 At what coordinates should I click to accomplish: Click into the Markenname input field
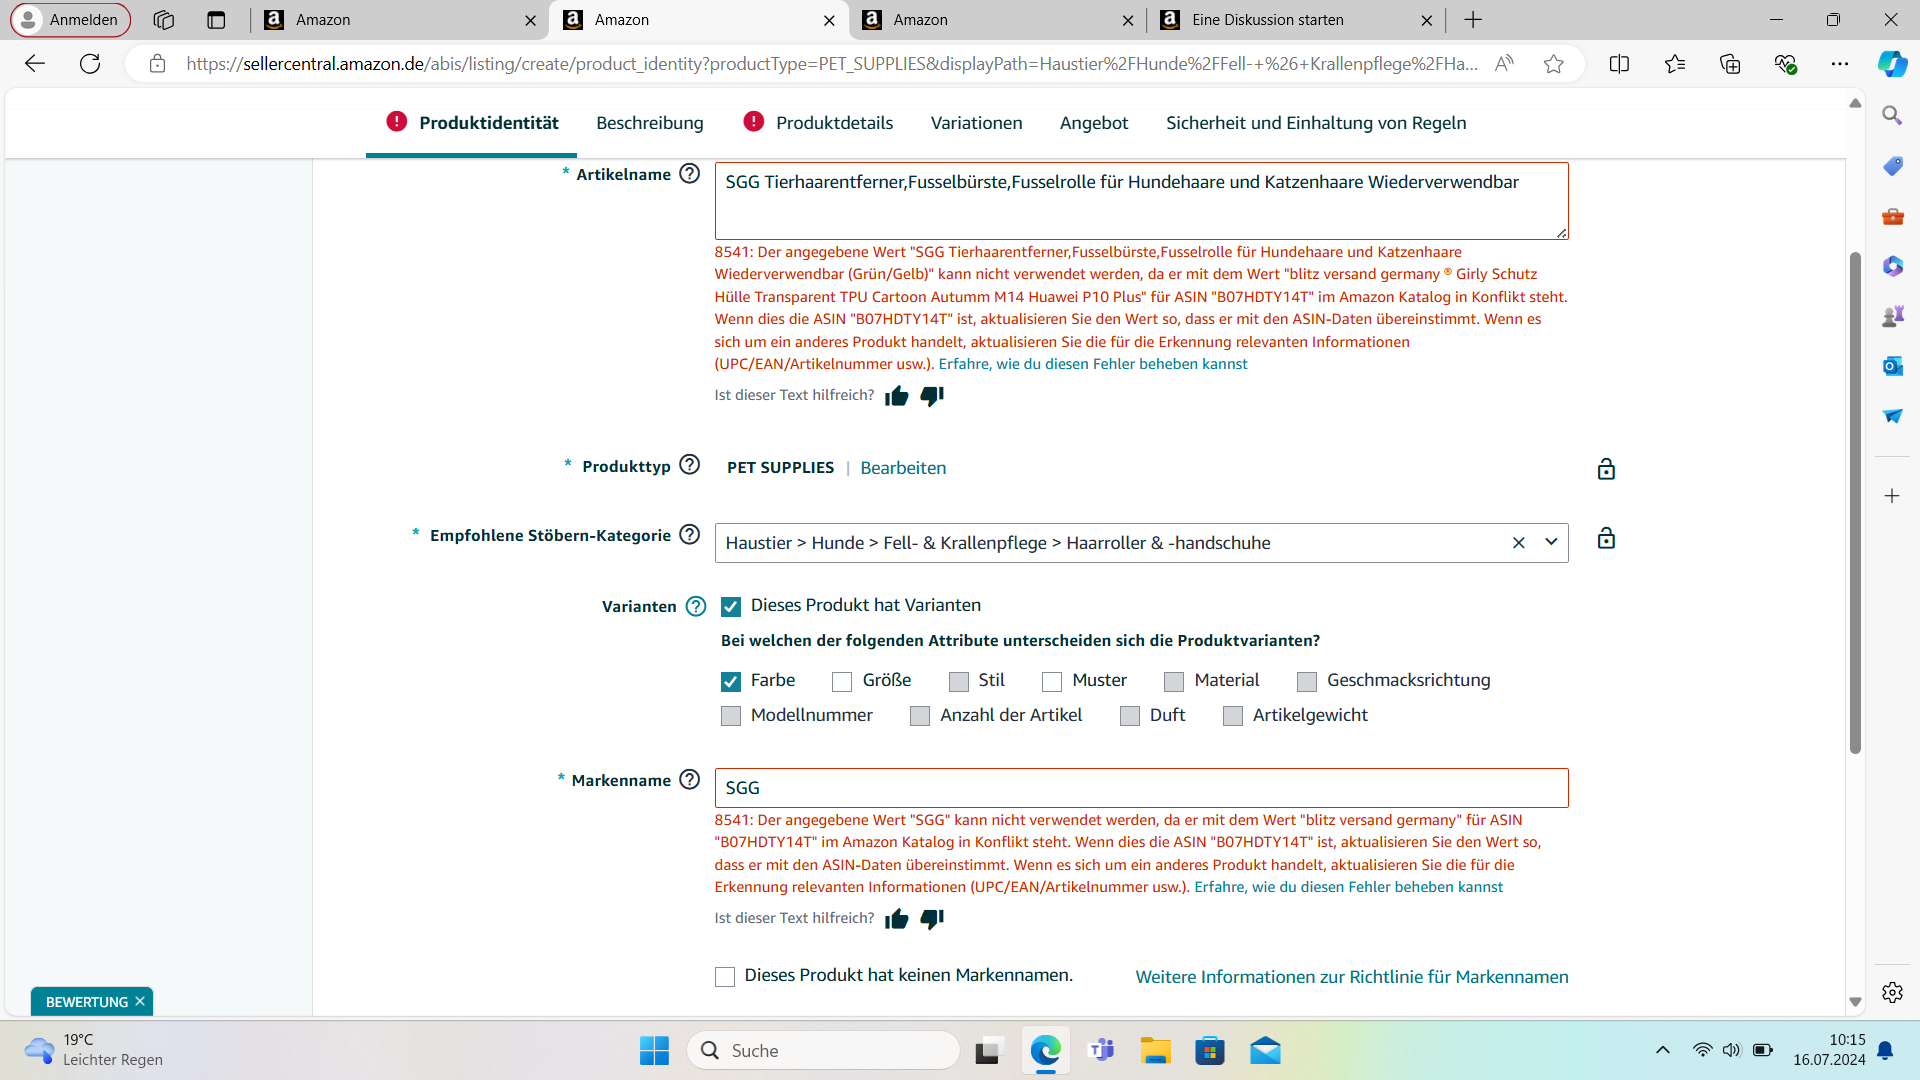pyautogui.click(x=1141, y=788)
